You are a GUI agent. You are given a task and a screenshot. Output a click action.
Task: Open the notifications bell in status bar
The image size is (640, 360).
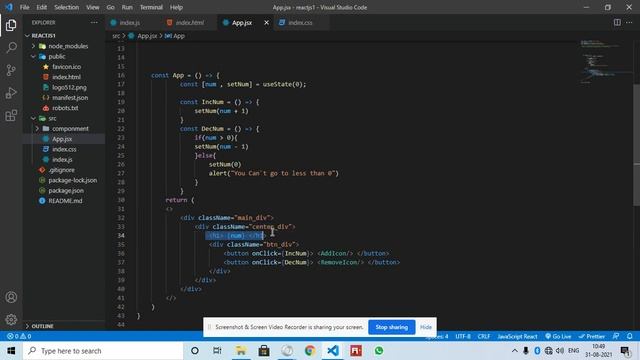(x=630, y=336)
